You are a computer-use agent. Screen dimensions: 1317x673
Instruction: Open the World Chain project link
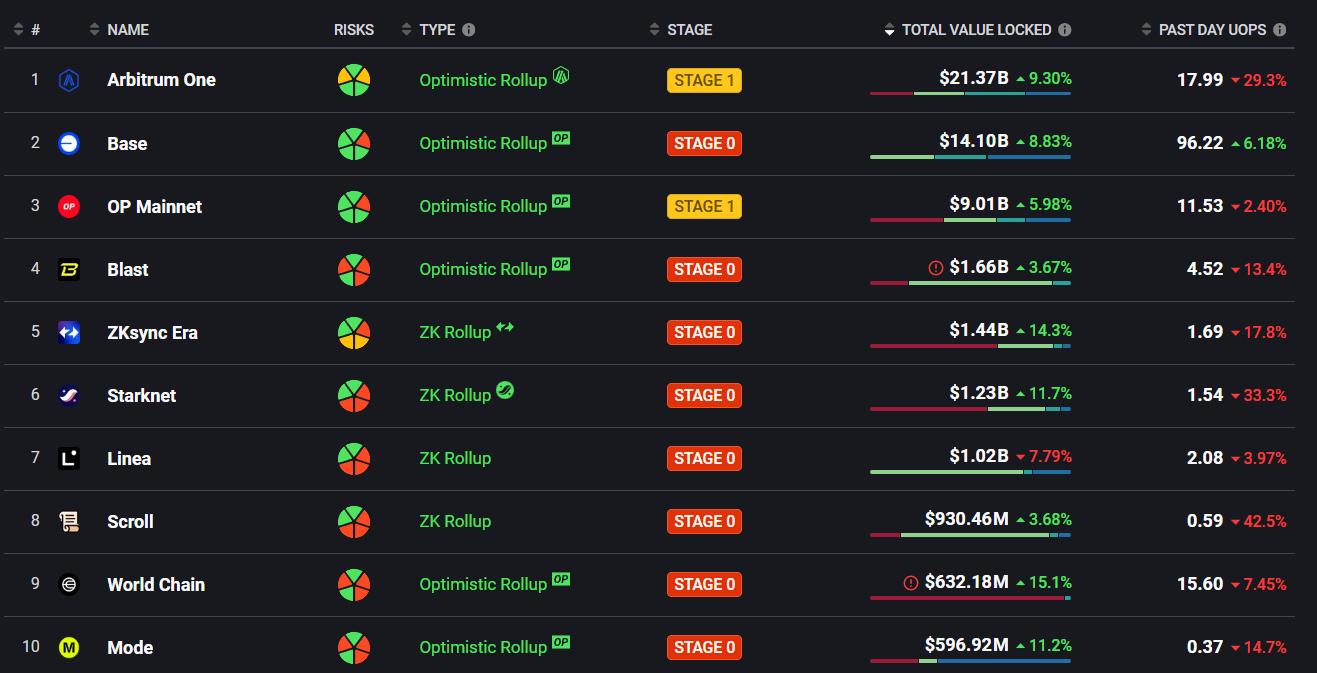pos(156,584)
